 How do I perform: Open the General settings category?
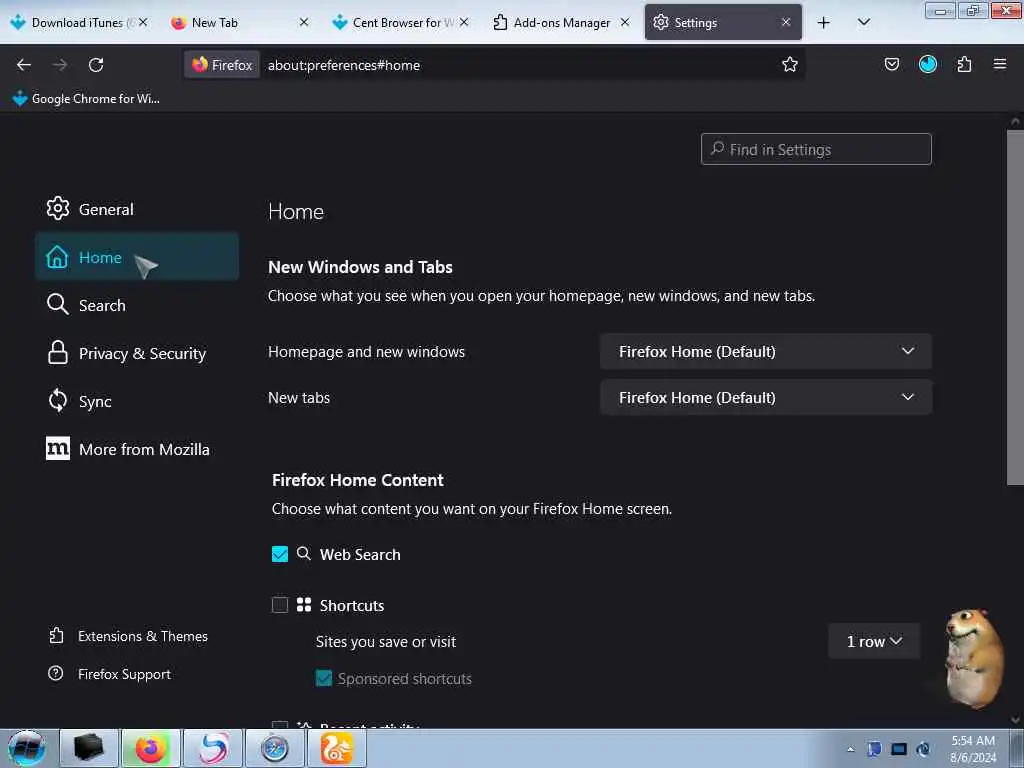coord(137,209)
